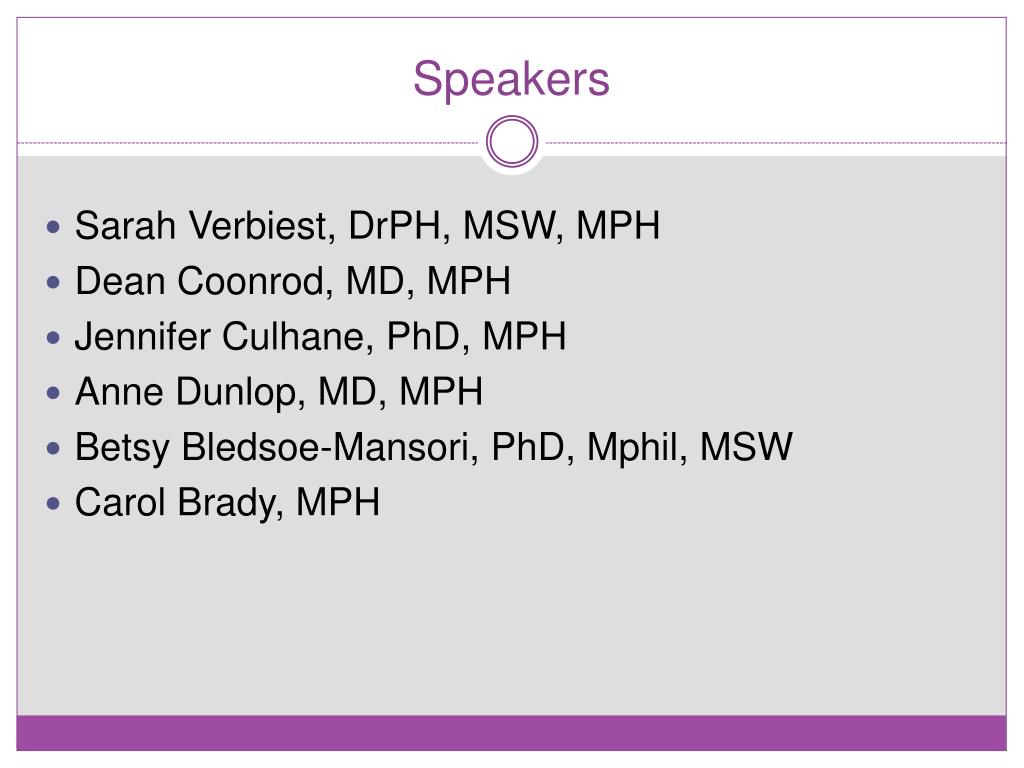Click the dashed divider line left of circle
1024x768 pixels.
(x=248, y=142)
